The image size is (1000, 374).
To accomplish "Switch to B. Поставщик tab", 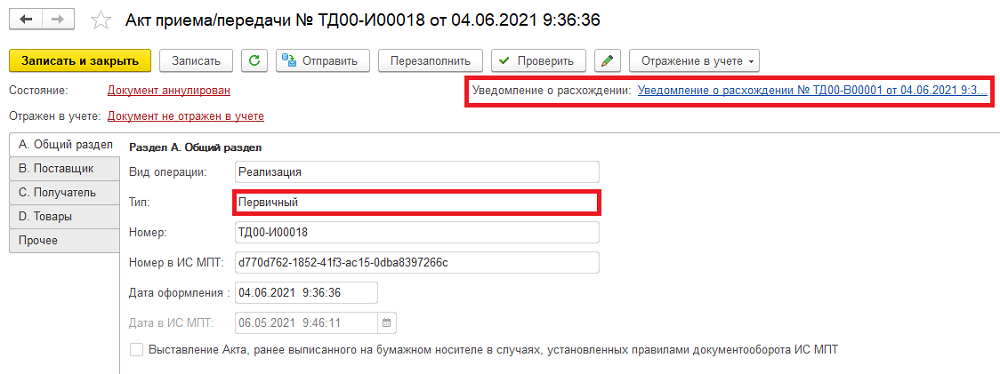I will tap(64, 168).
